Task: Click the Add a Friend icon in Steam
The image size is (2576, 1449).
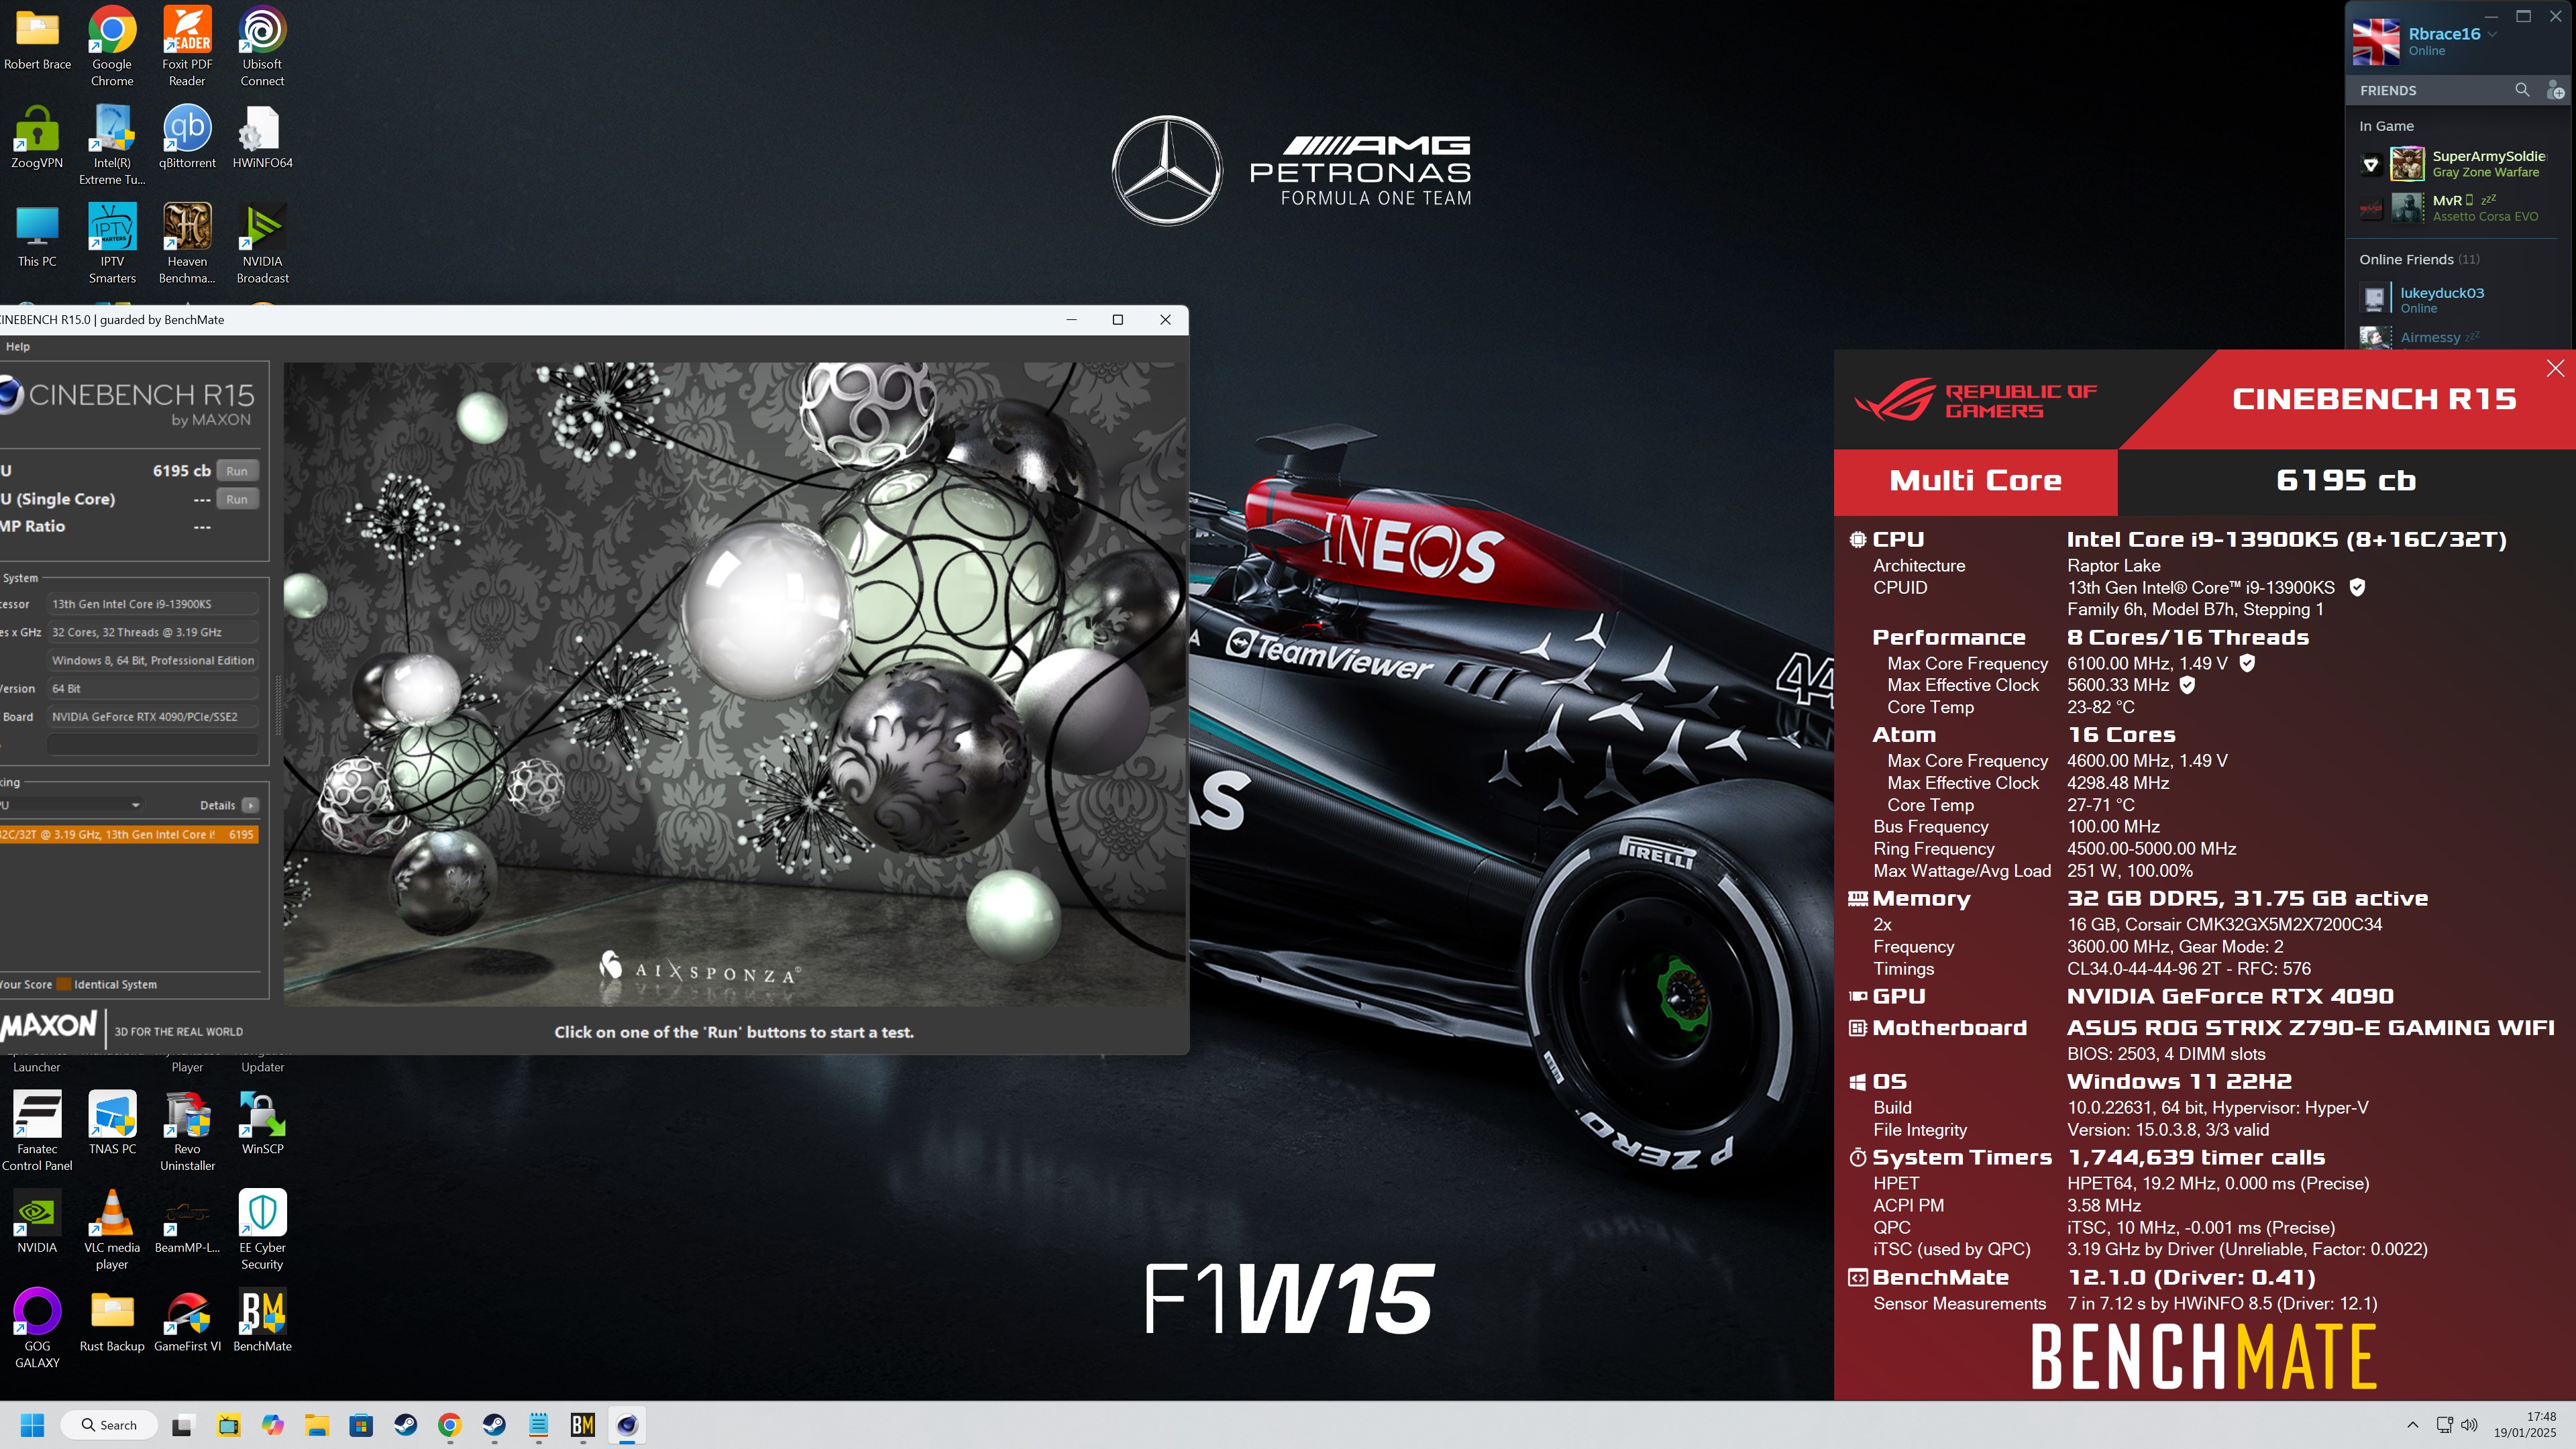Action: (x=2555, y=90)
